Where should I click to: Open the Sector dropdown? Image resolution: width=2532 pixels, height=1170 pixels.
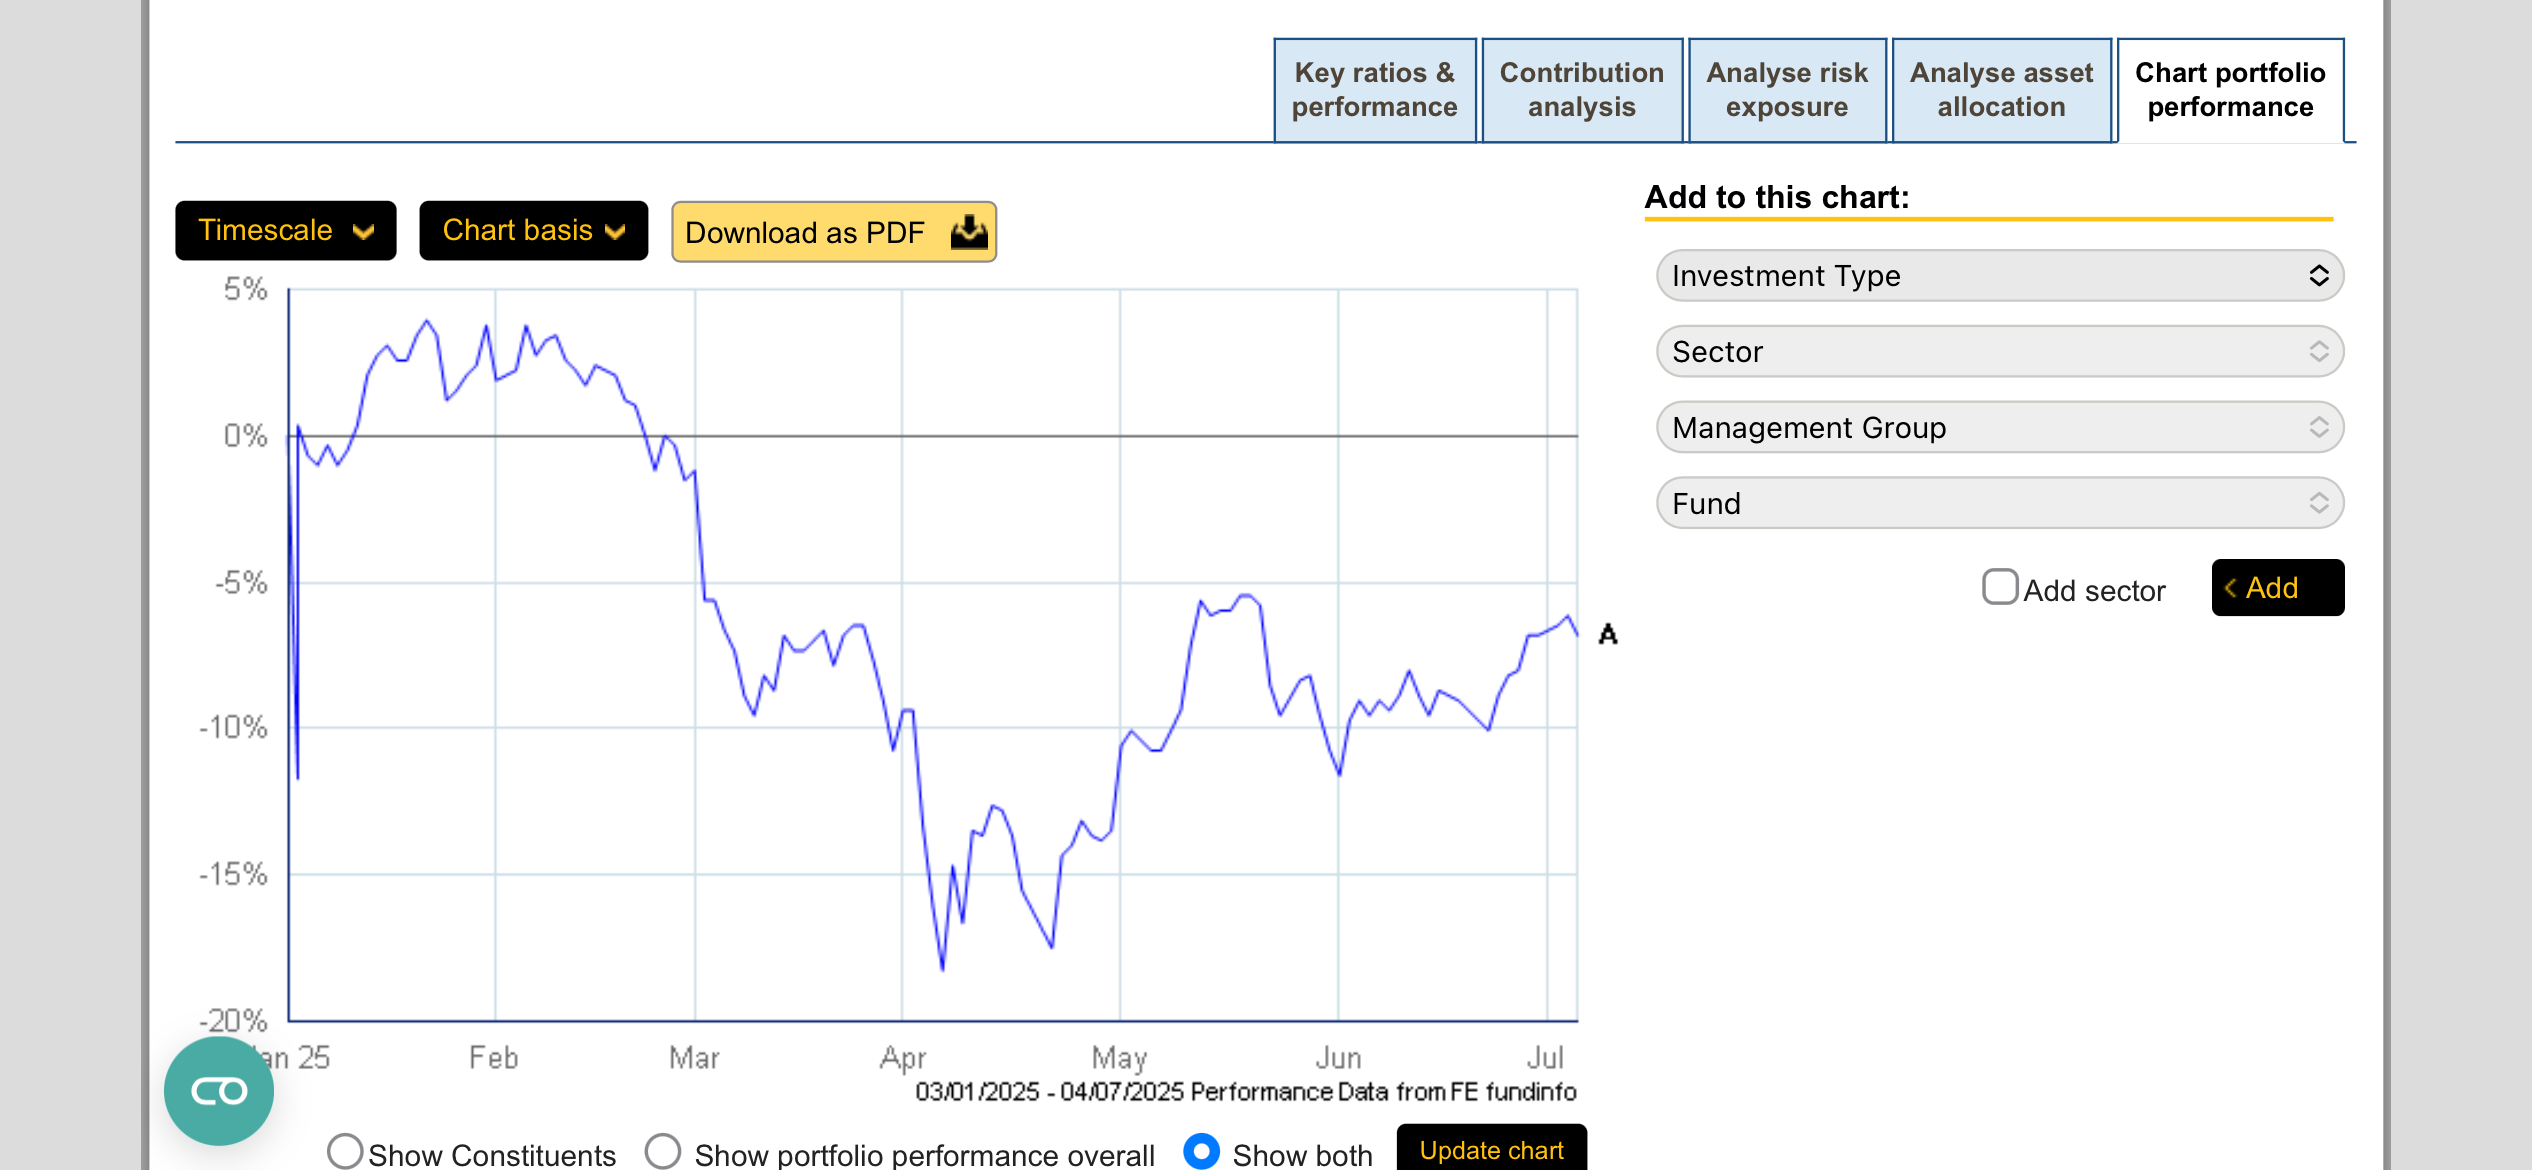[1999, 352]
